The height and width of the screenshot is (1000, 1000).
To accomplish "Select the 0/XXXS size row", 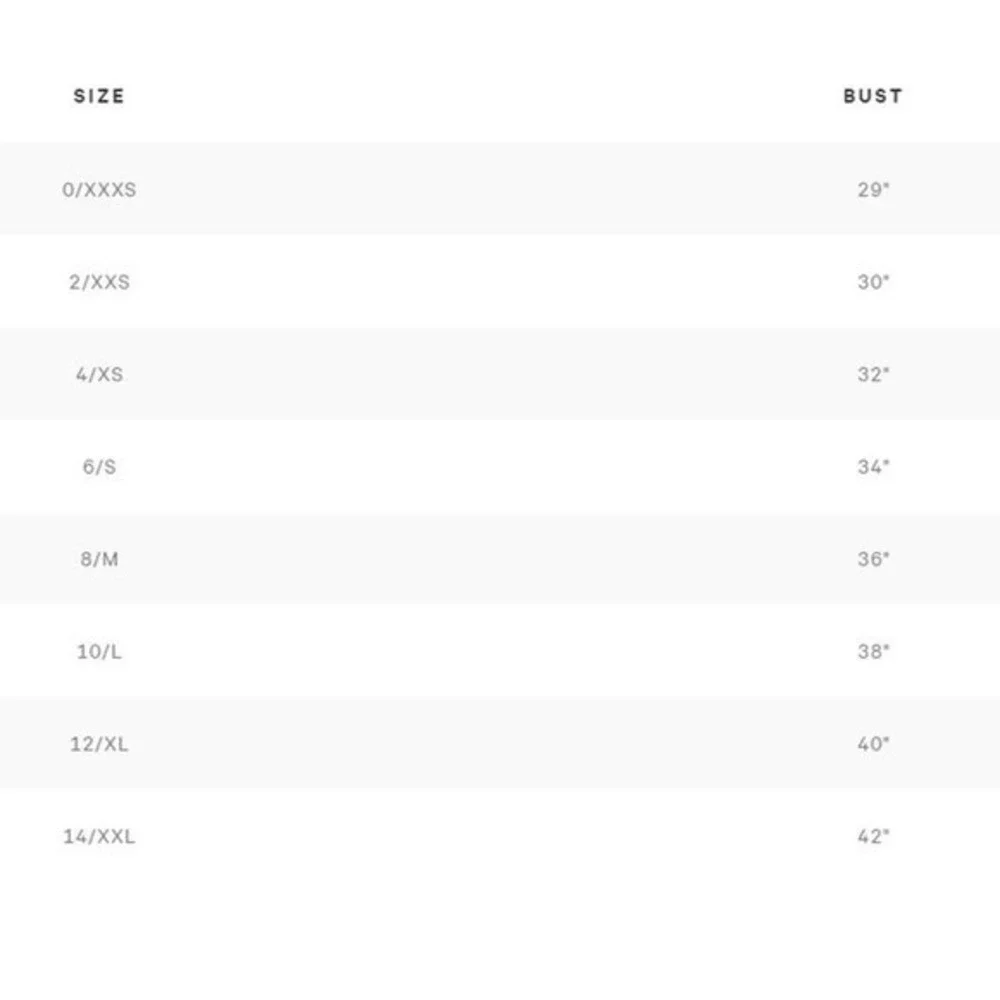I will (500, 189).
